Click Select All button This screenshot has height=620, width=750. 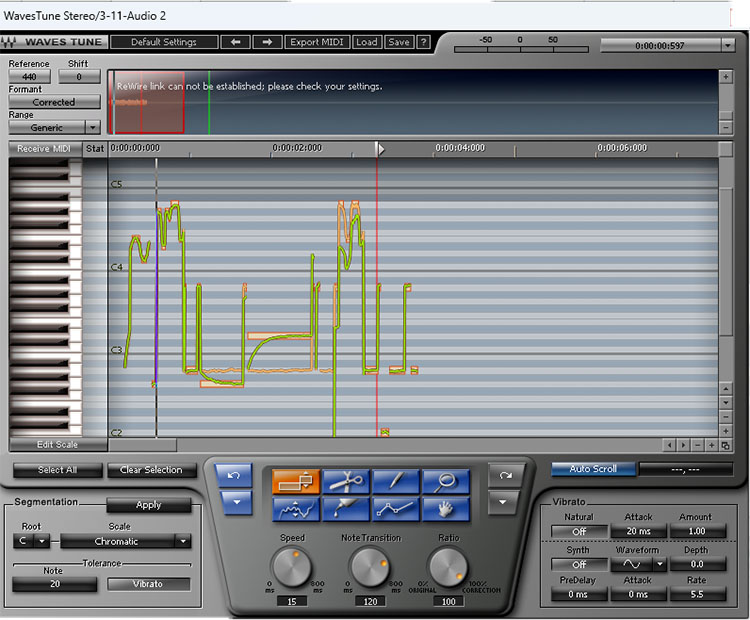(57, 470)
